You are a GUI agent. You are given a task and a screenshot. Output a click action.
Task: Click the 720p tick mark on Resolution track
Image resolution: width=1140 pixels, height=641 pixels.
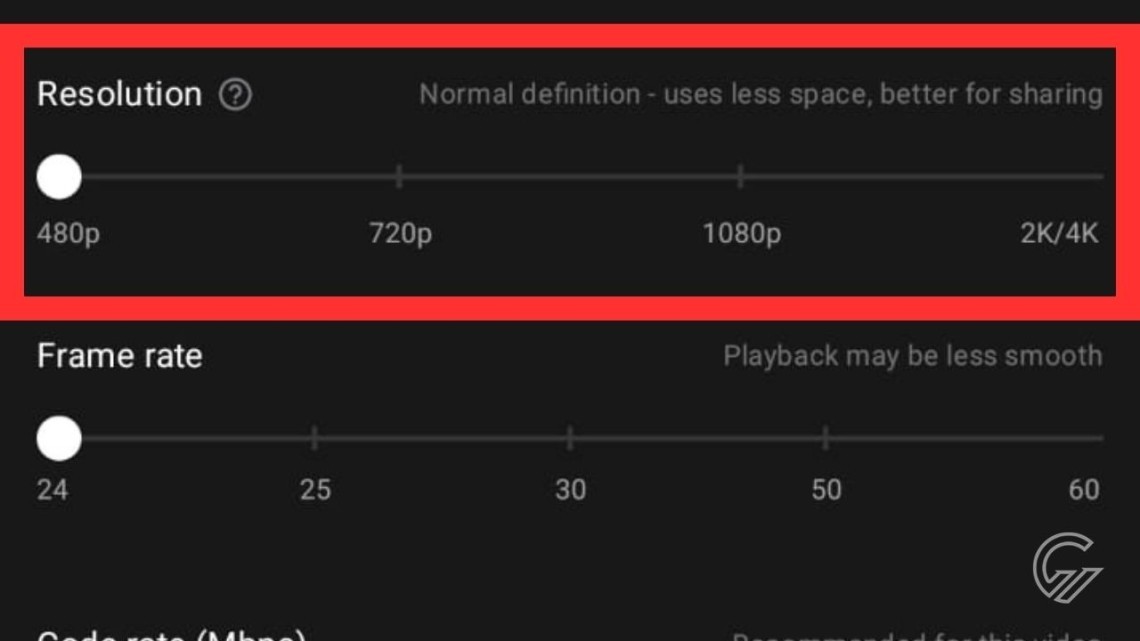pyautogui.click(x=399, y=177)
